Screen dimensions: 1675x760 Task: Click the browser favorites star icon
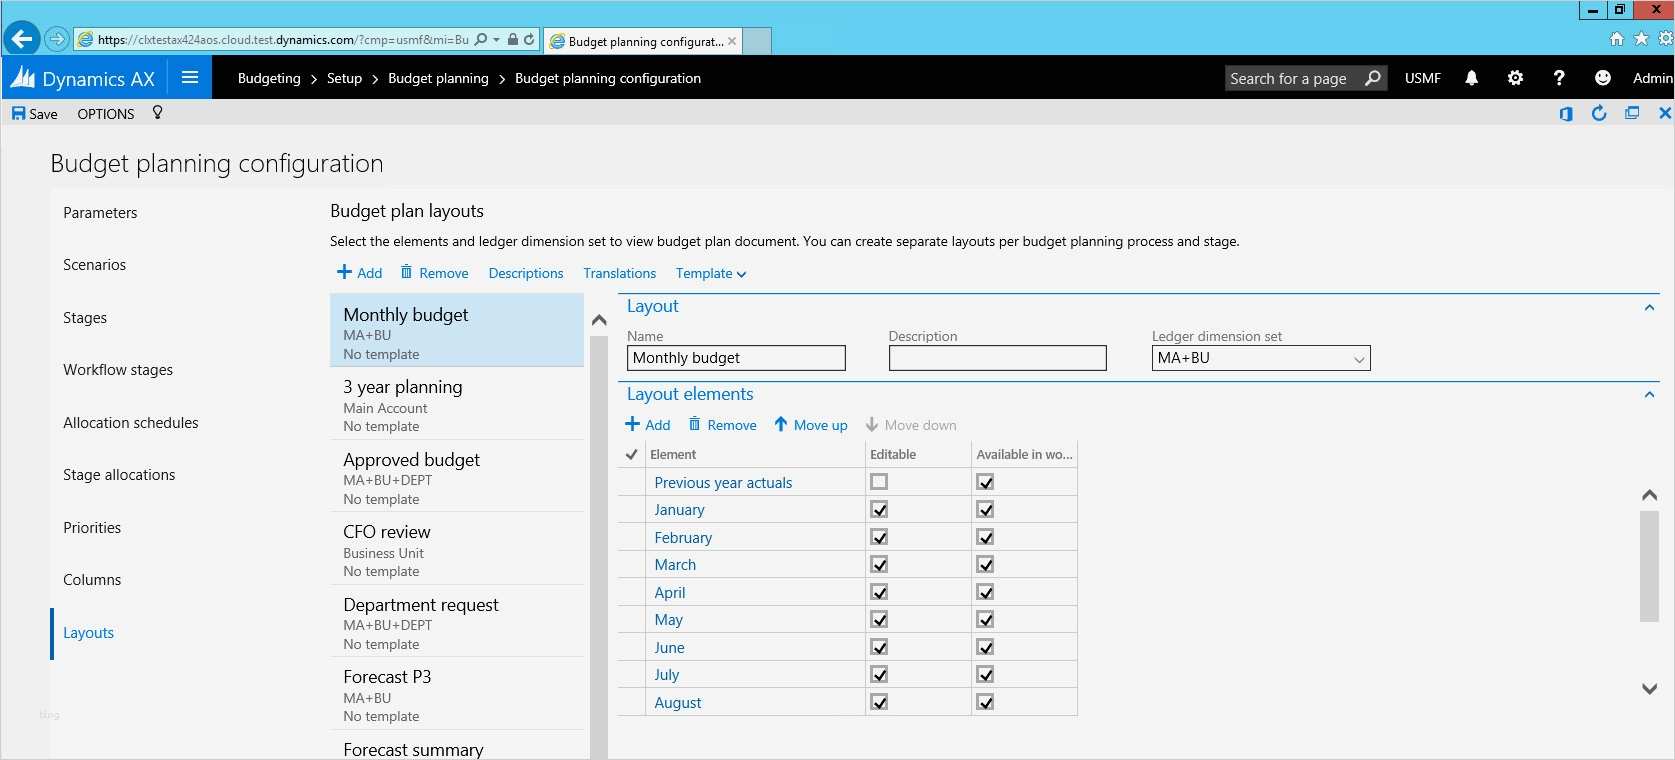[x=1641, y=39]
